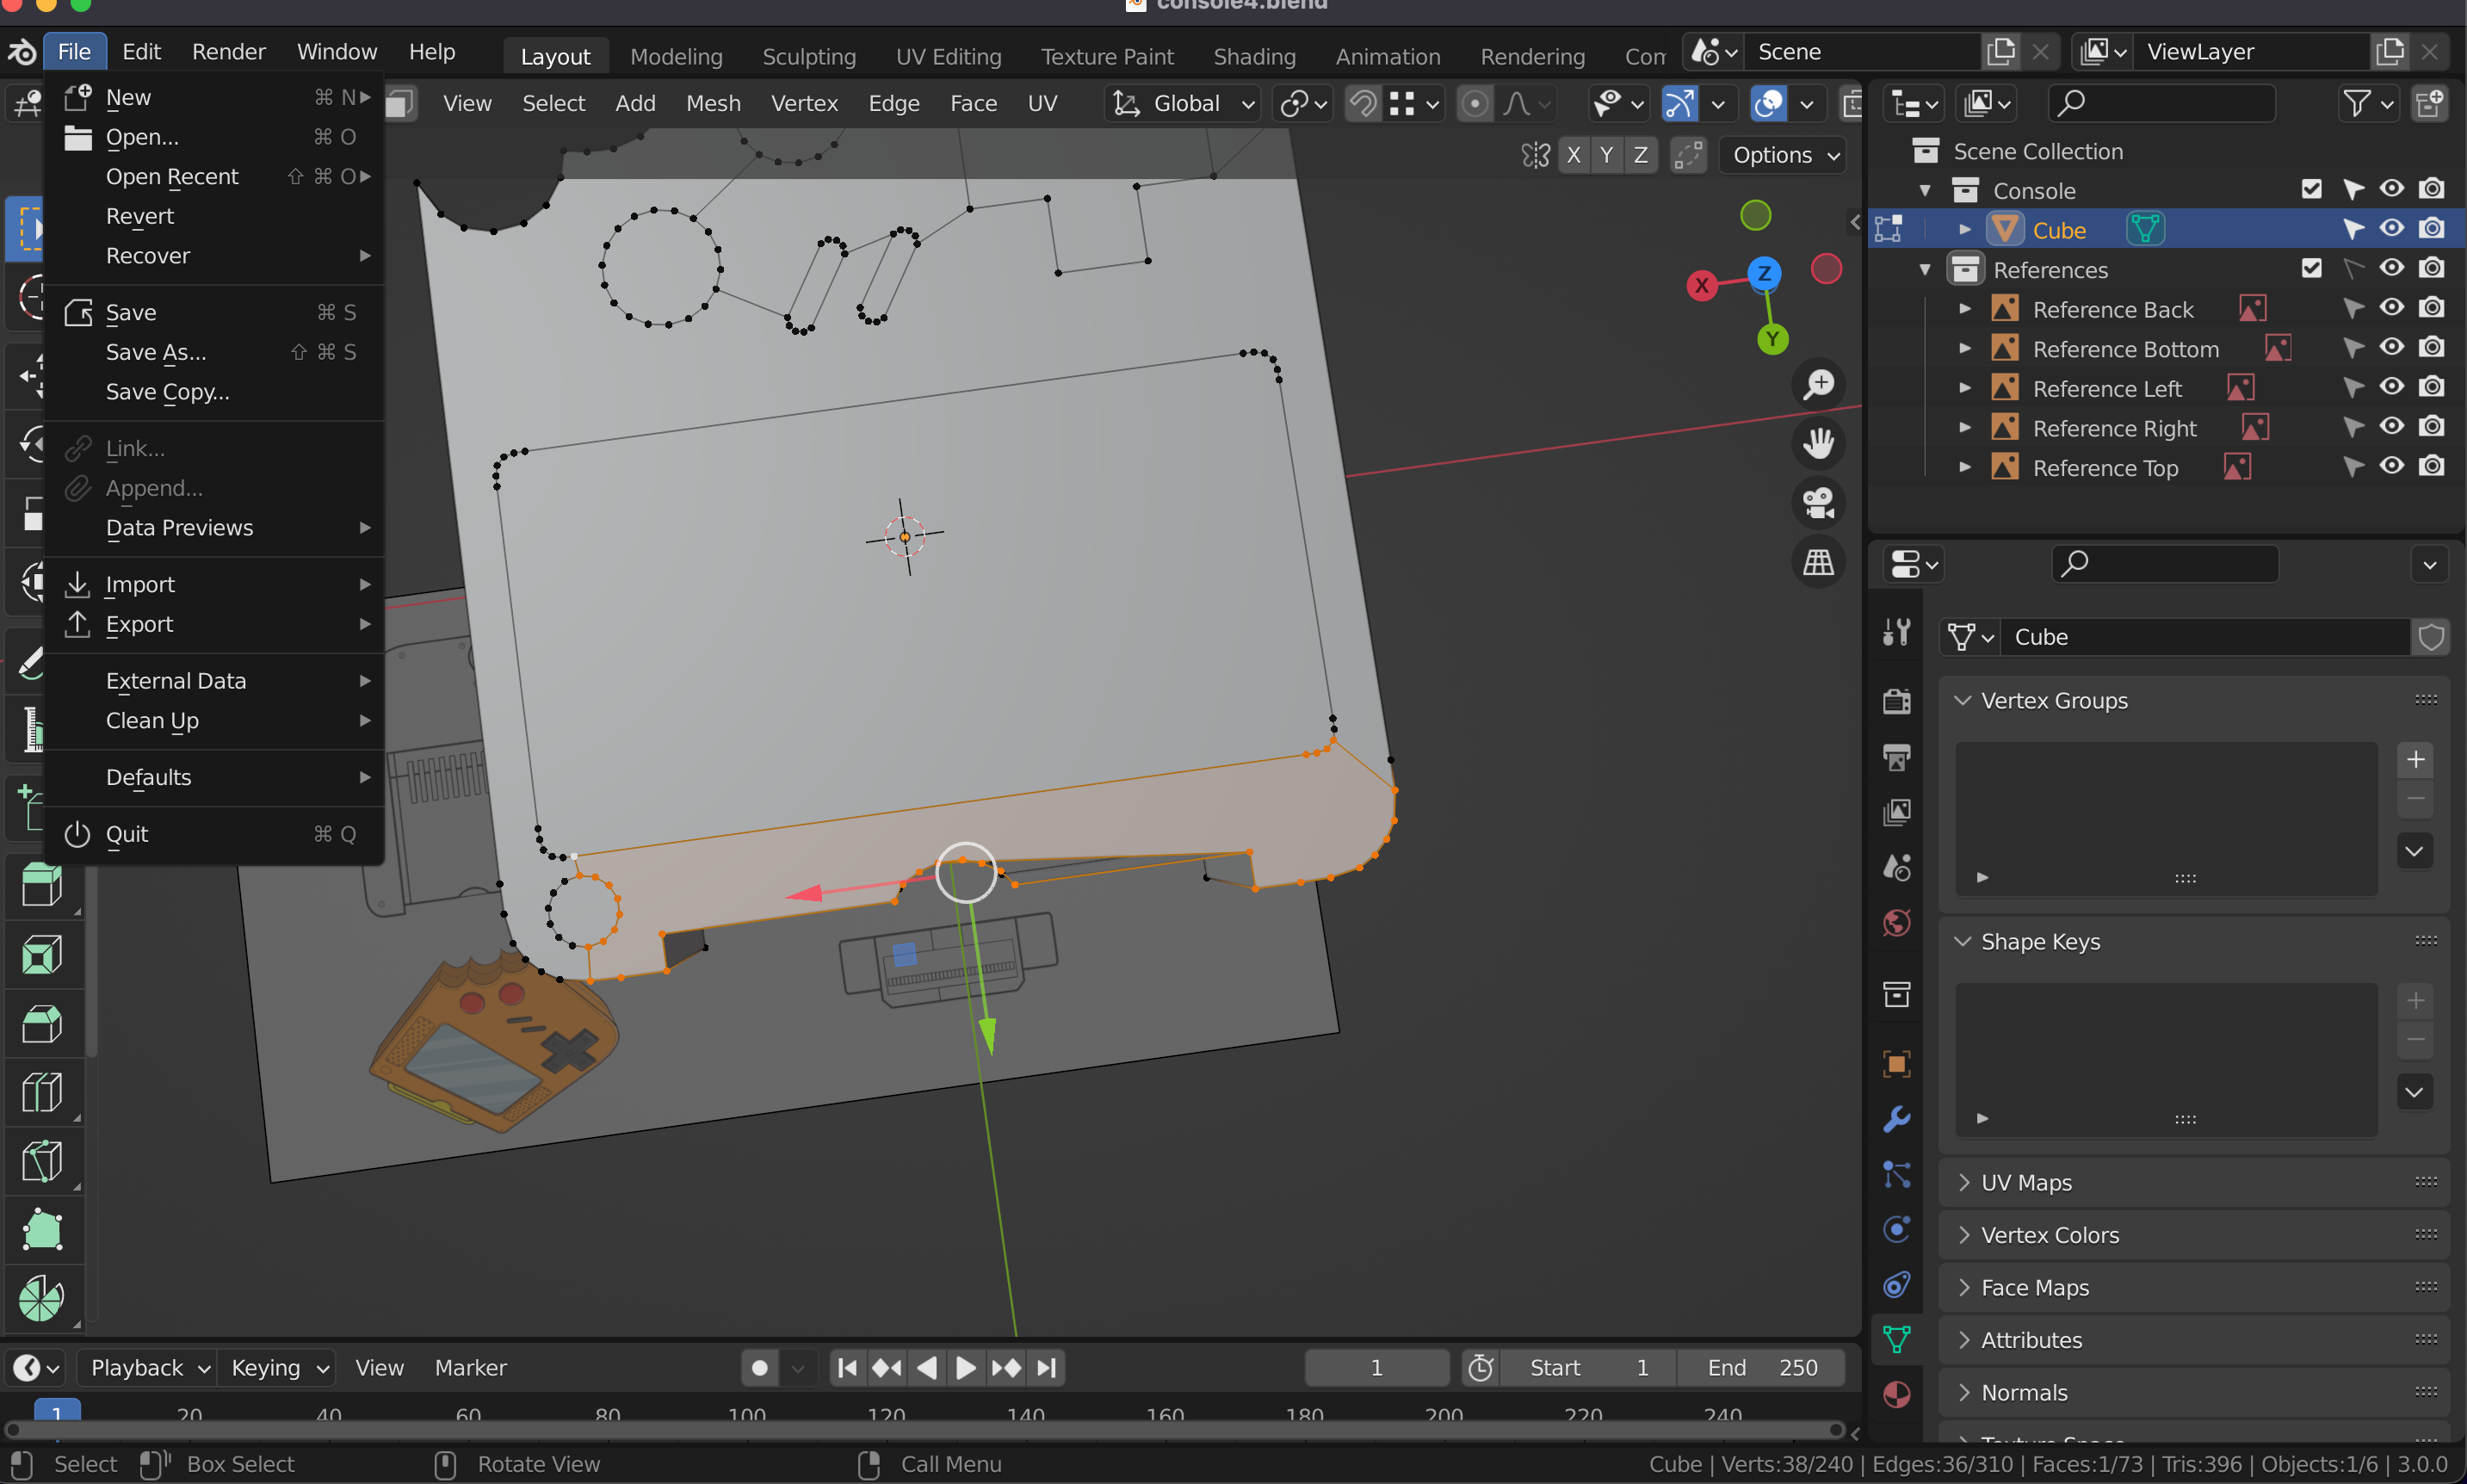The image size is (2467, 1484).
Task: Select the Spin tool in toolbar
Action: tap(42, 1298)
